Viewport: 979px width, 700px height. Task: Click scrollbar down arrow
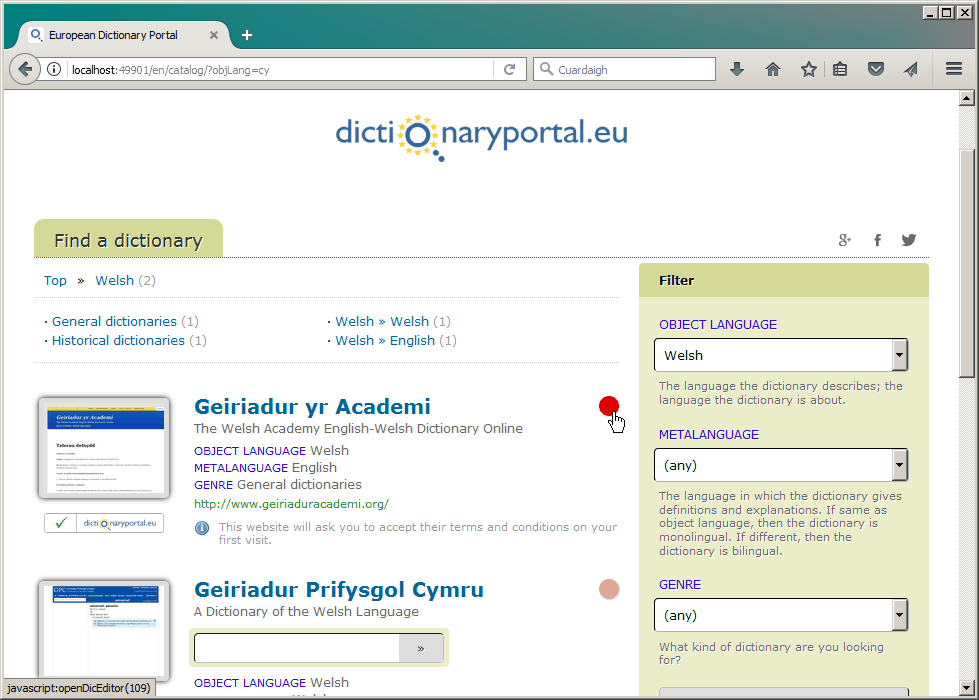click(x=967, y=688)
